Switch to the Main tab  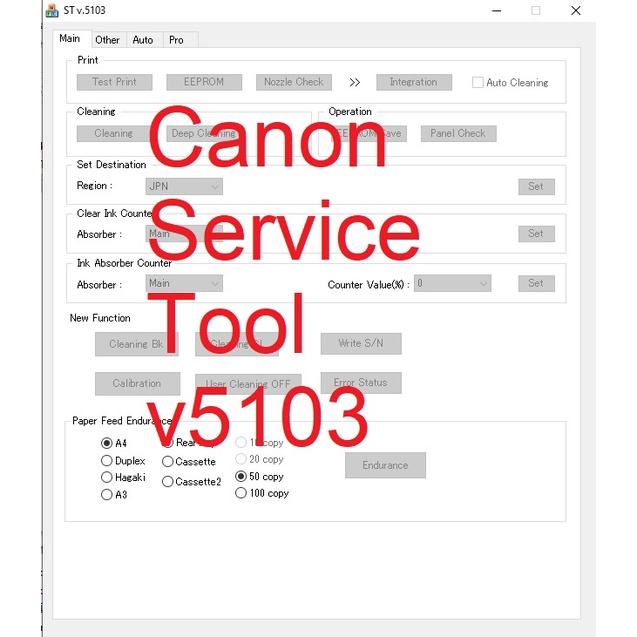[x=70, y=39]
